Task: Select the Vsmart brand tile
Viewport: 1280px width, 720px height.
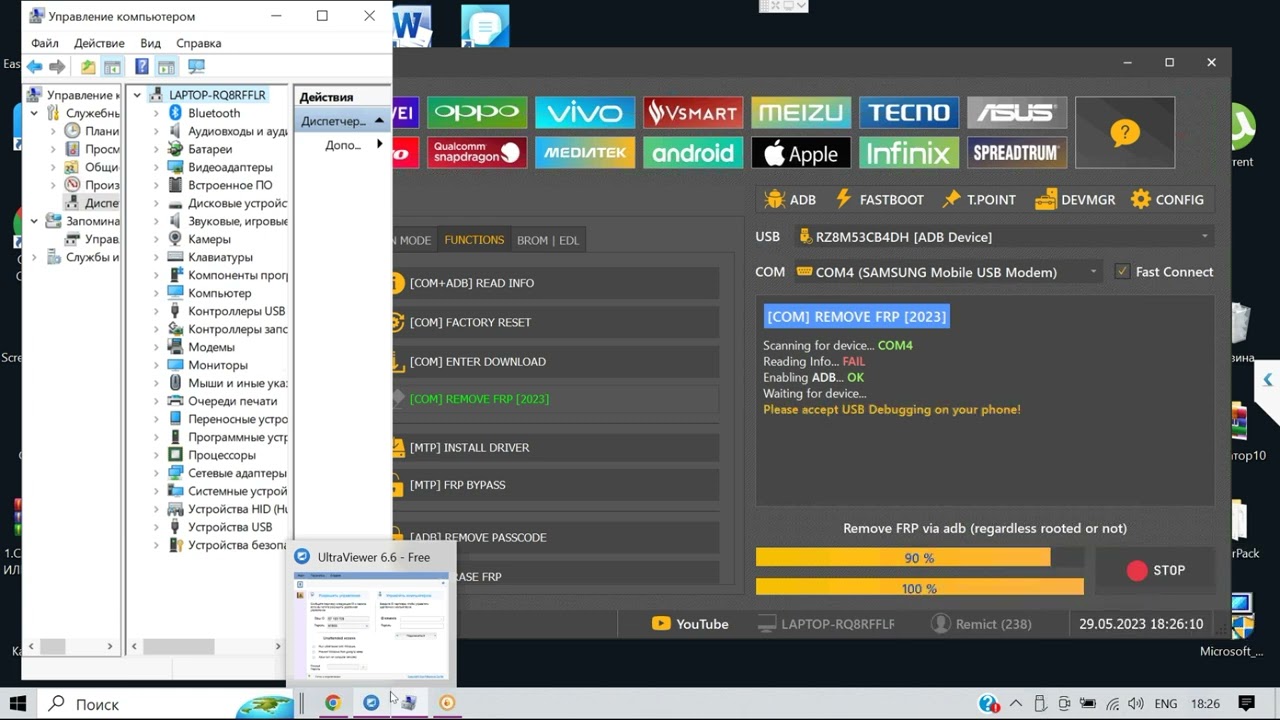Action: coord(693,112)
